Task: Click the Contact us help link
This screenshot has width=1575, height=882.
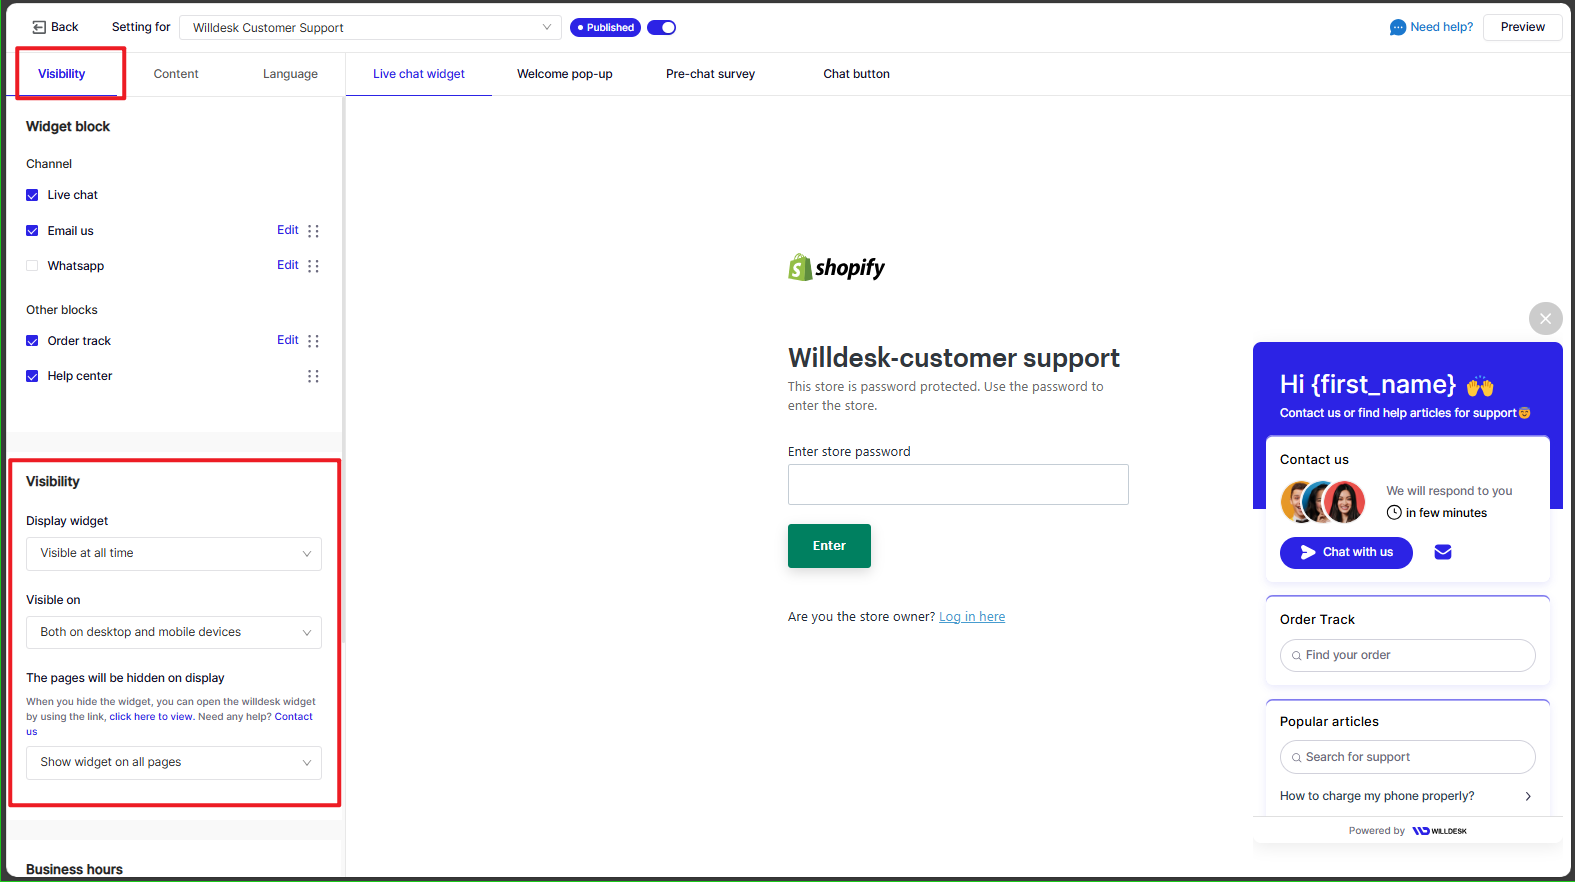Action: [293, 717]
